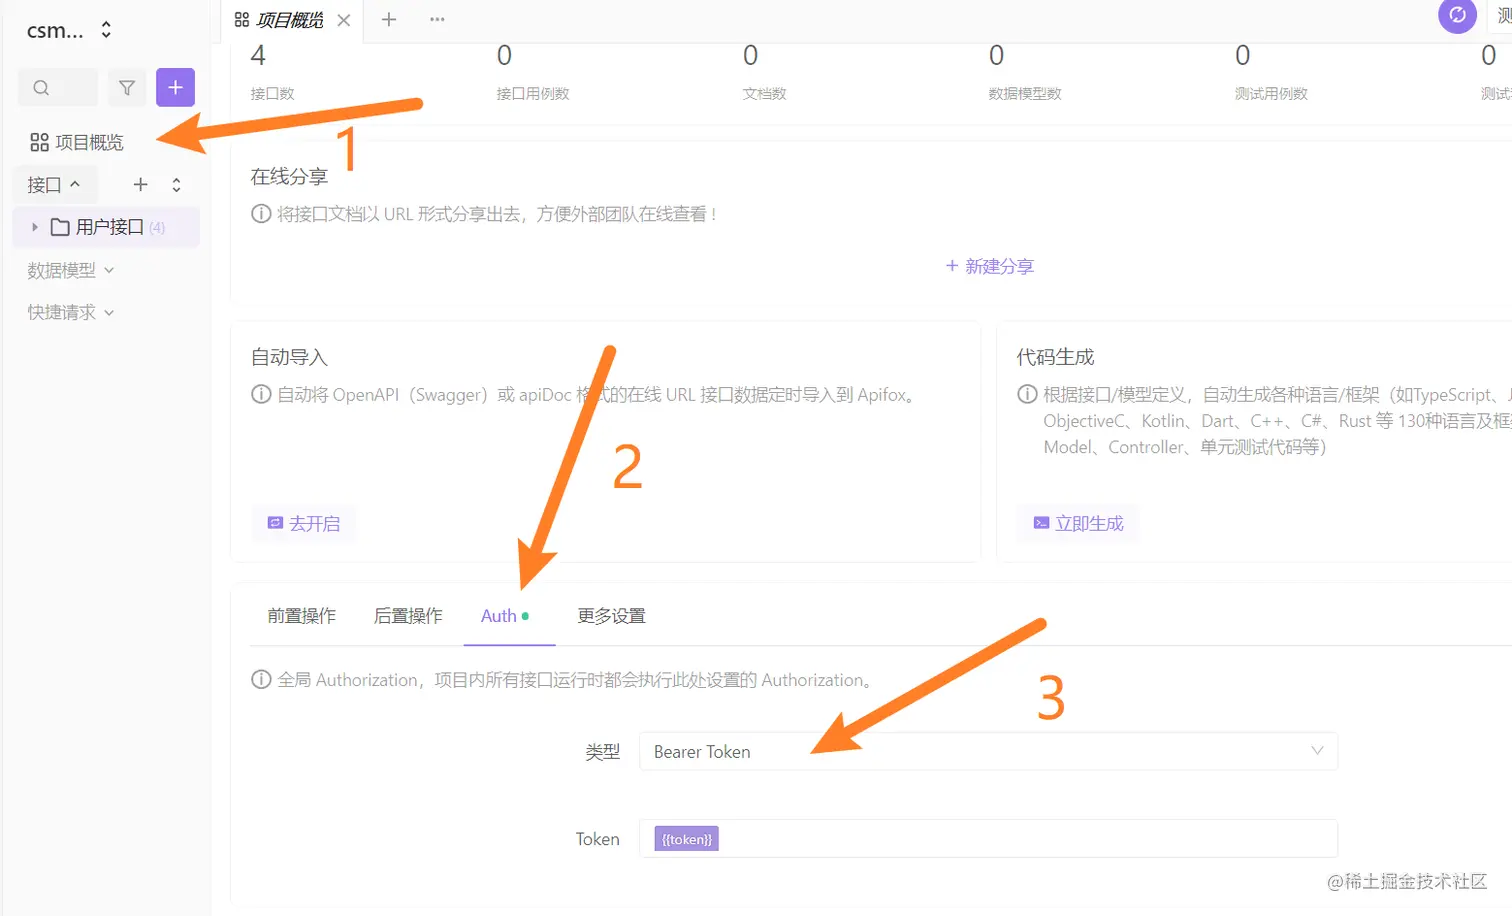Switch to 更多设置 tab

click(612, 616)
